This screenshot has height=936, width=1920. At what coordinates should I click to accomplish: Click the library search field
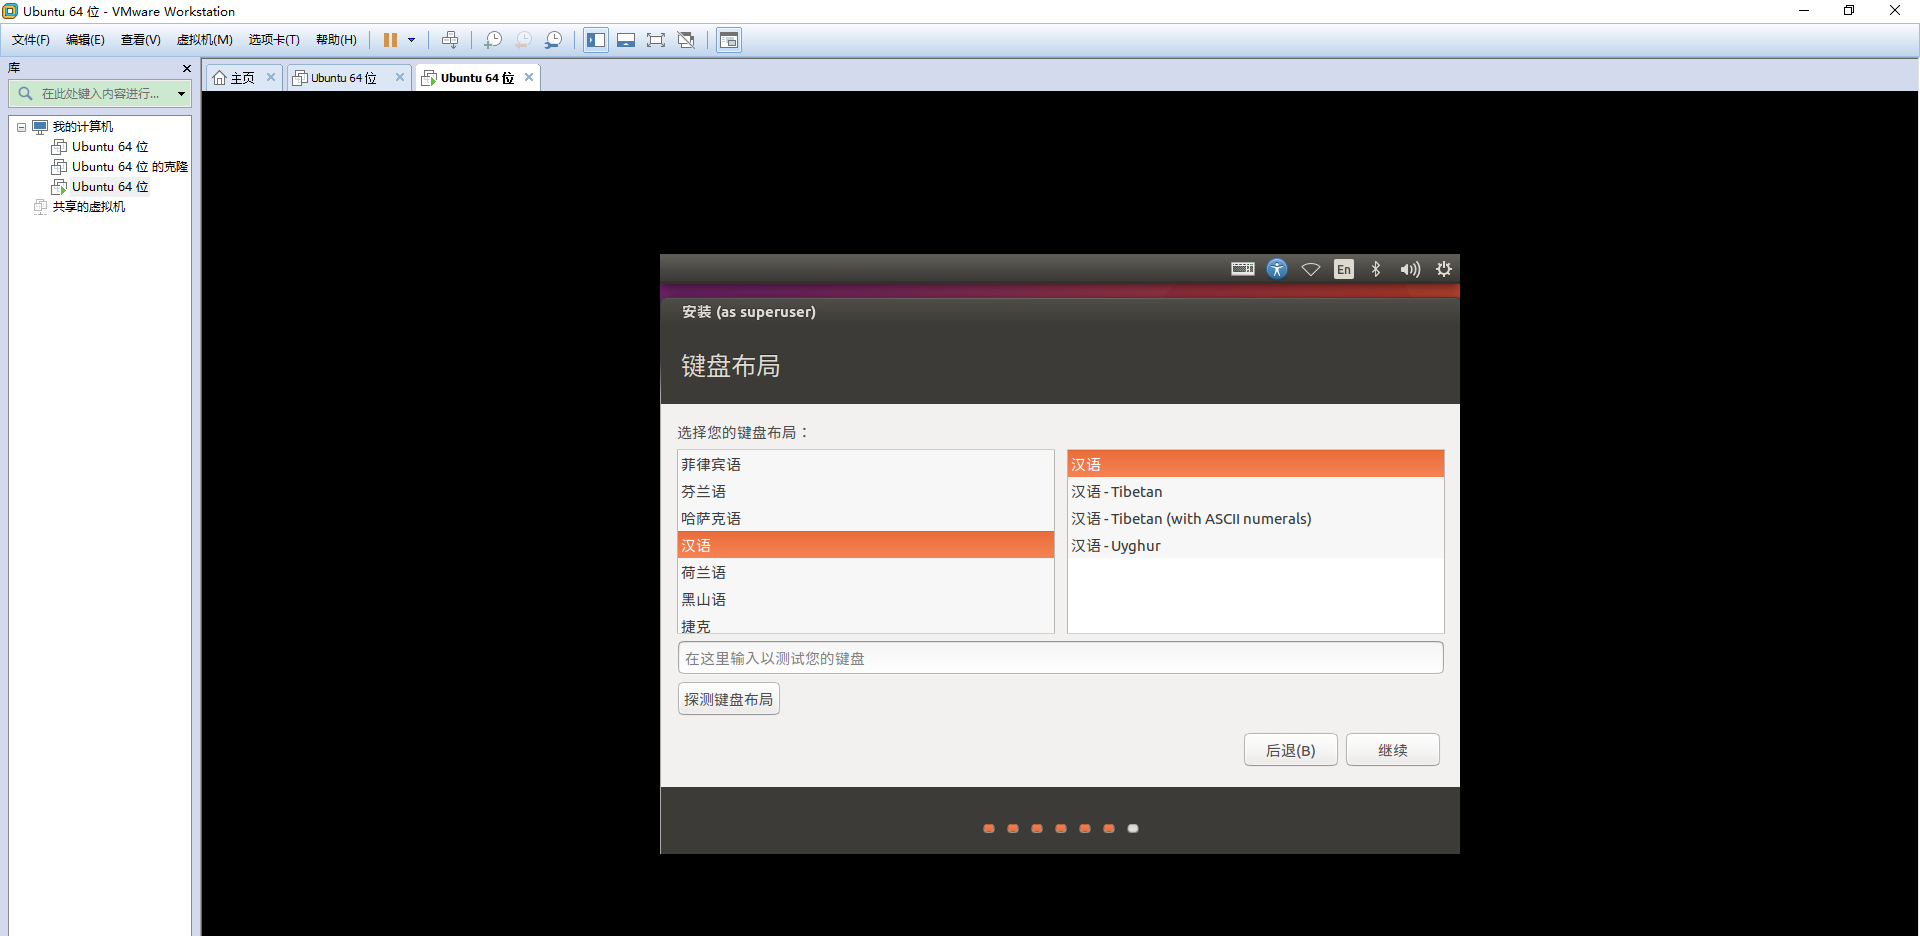click(x=100, y=94)
